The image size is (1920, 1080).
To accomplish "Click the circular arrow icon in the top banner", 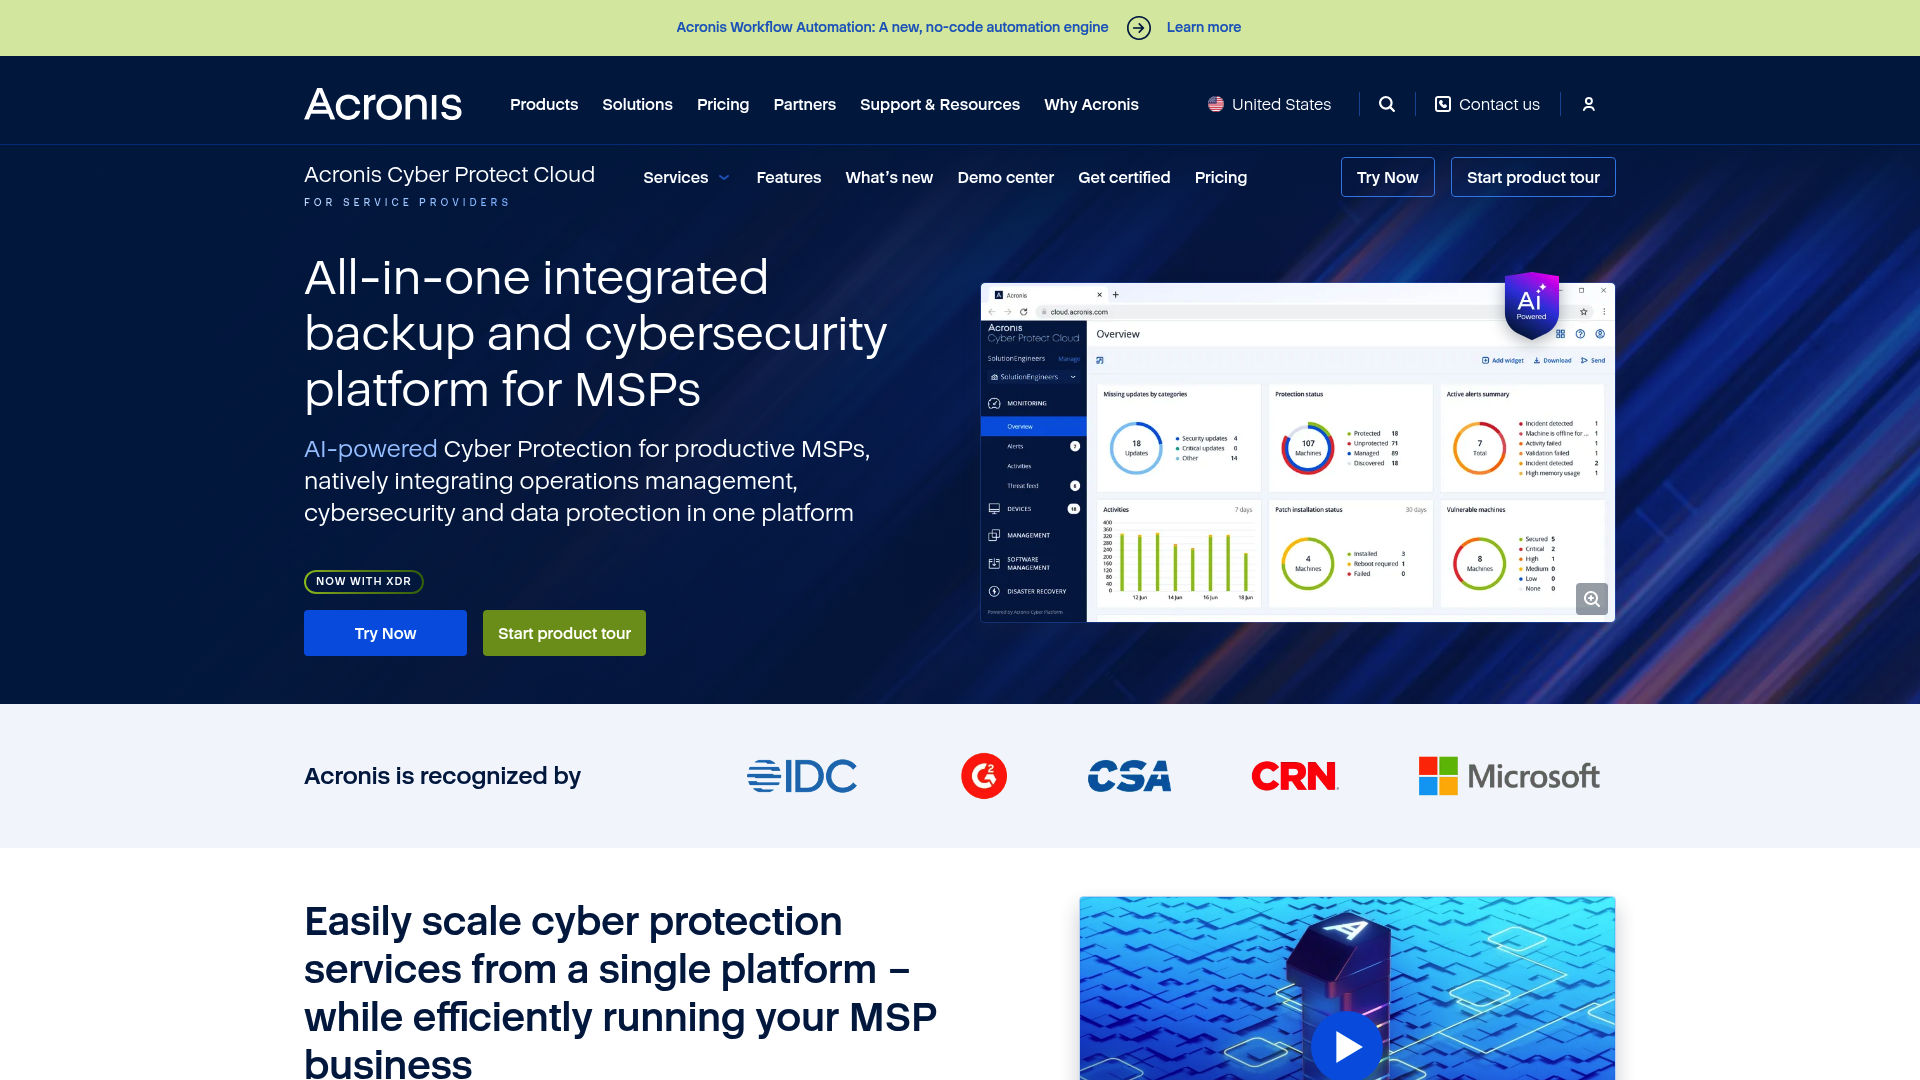I will pos(1138,27).
